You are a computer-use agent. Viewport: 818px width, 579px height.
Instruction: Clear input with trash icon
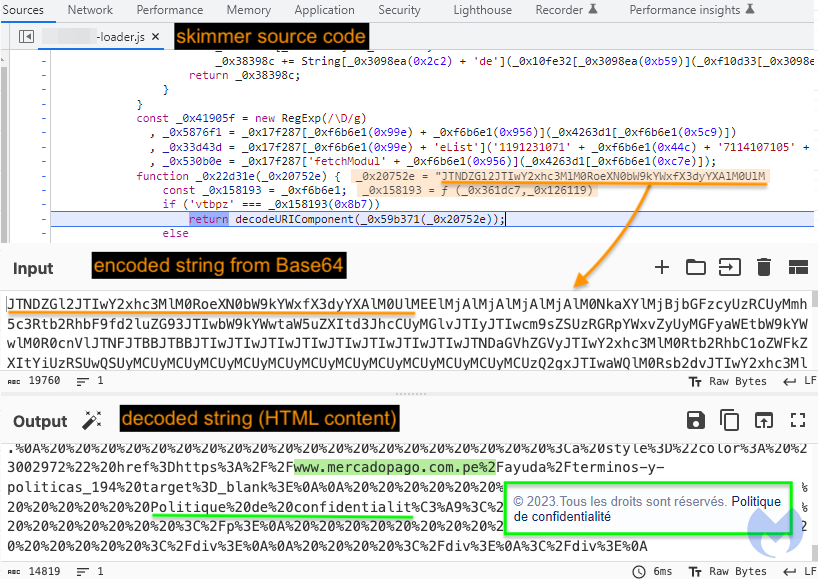764,267
